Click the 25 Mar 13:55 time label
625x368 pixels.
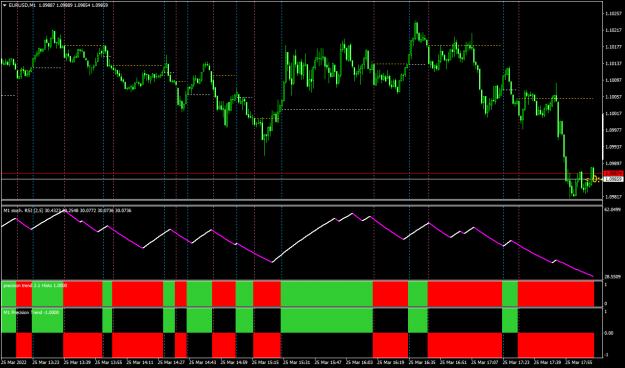coord(108,363)
